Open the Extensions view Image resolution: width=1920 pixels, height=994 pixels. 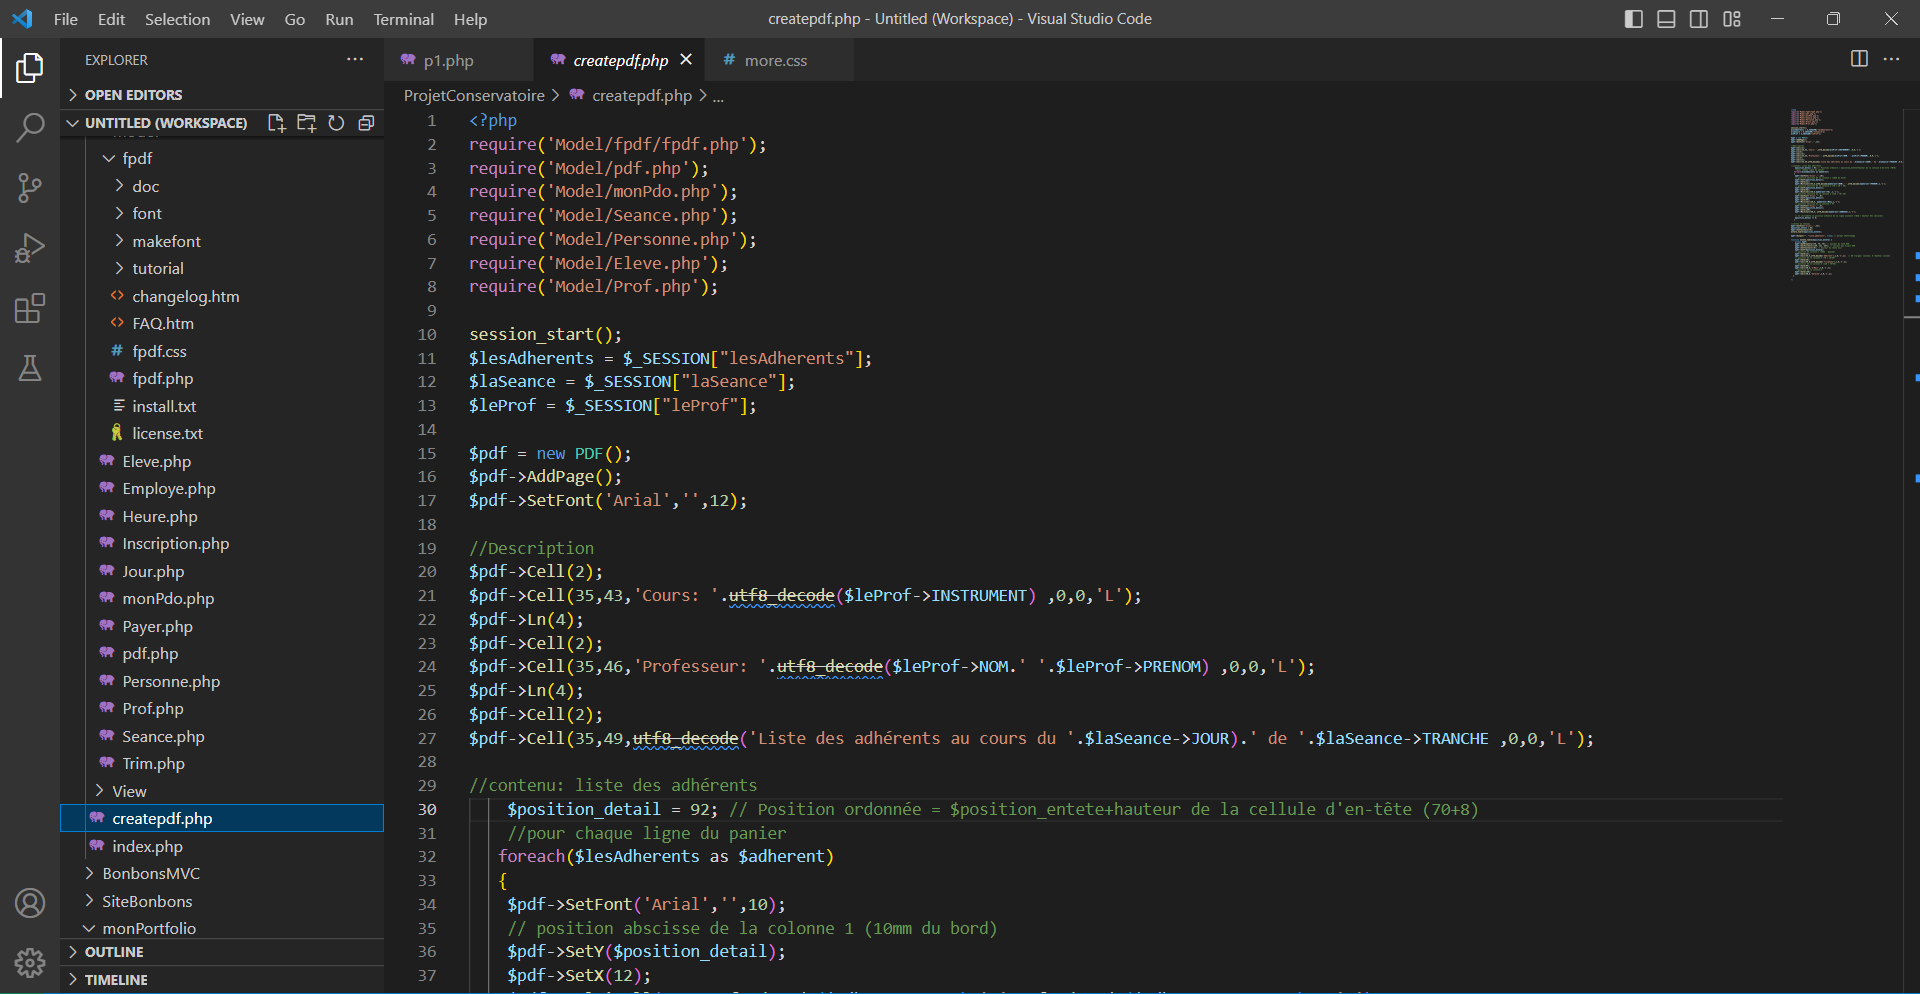[x=30, y=308]
